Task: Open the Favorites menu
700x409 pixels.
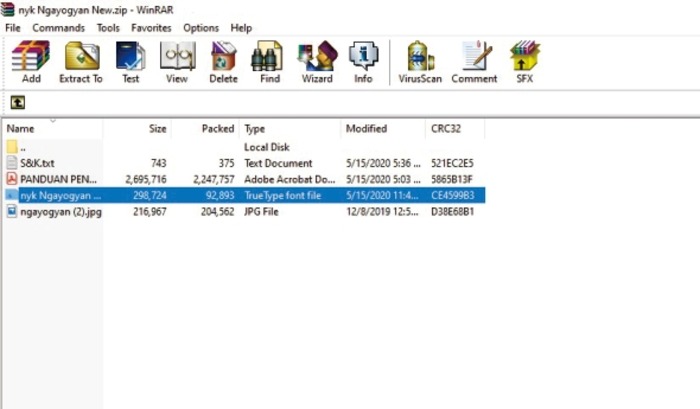Action: 151,28
